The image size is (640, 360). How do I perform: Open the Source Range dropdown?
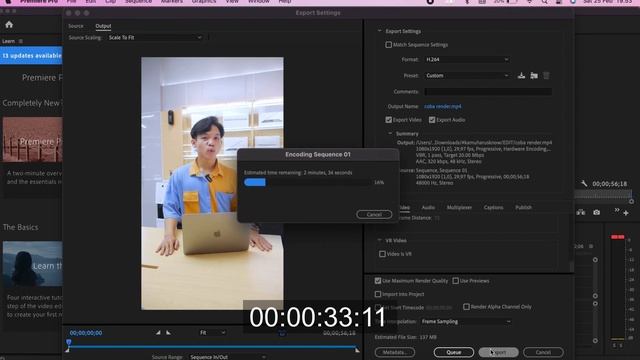click(x=227, y=357)
